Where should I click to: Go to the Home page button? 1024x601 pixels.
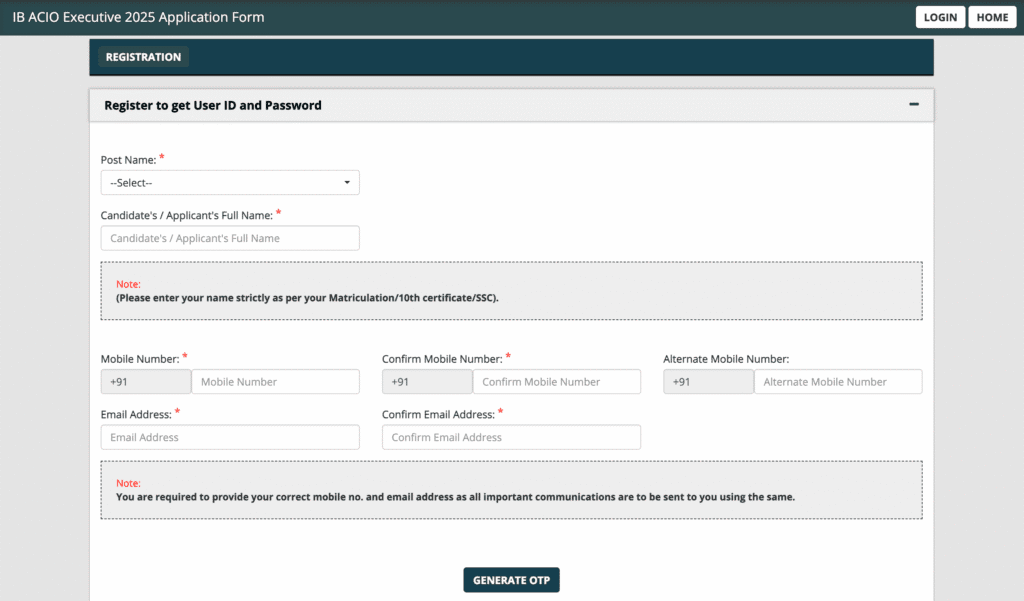pos(992,17)
